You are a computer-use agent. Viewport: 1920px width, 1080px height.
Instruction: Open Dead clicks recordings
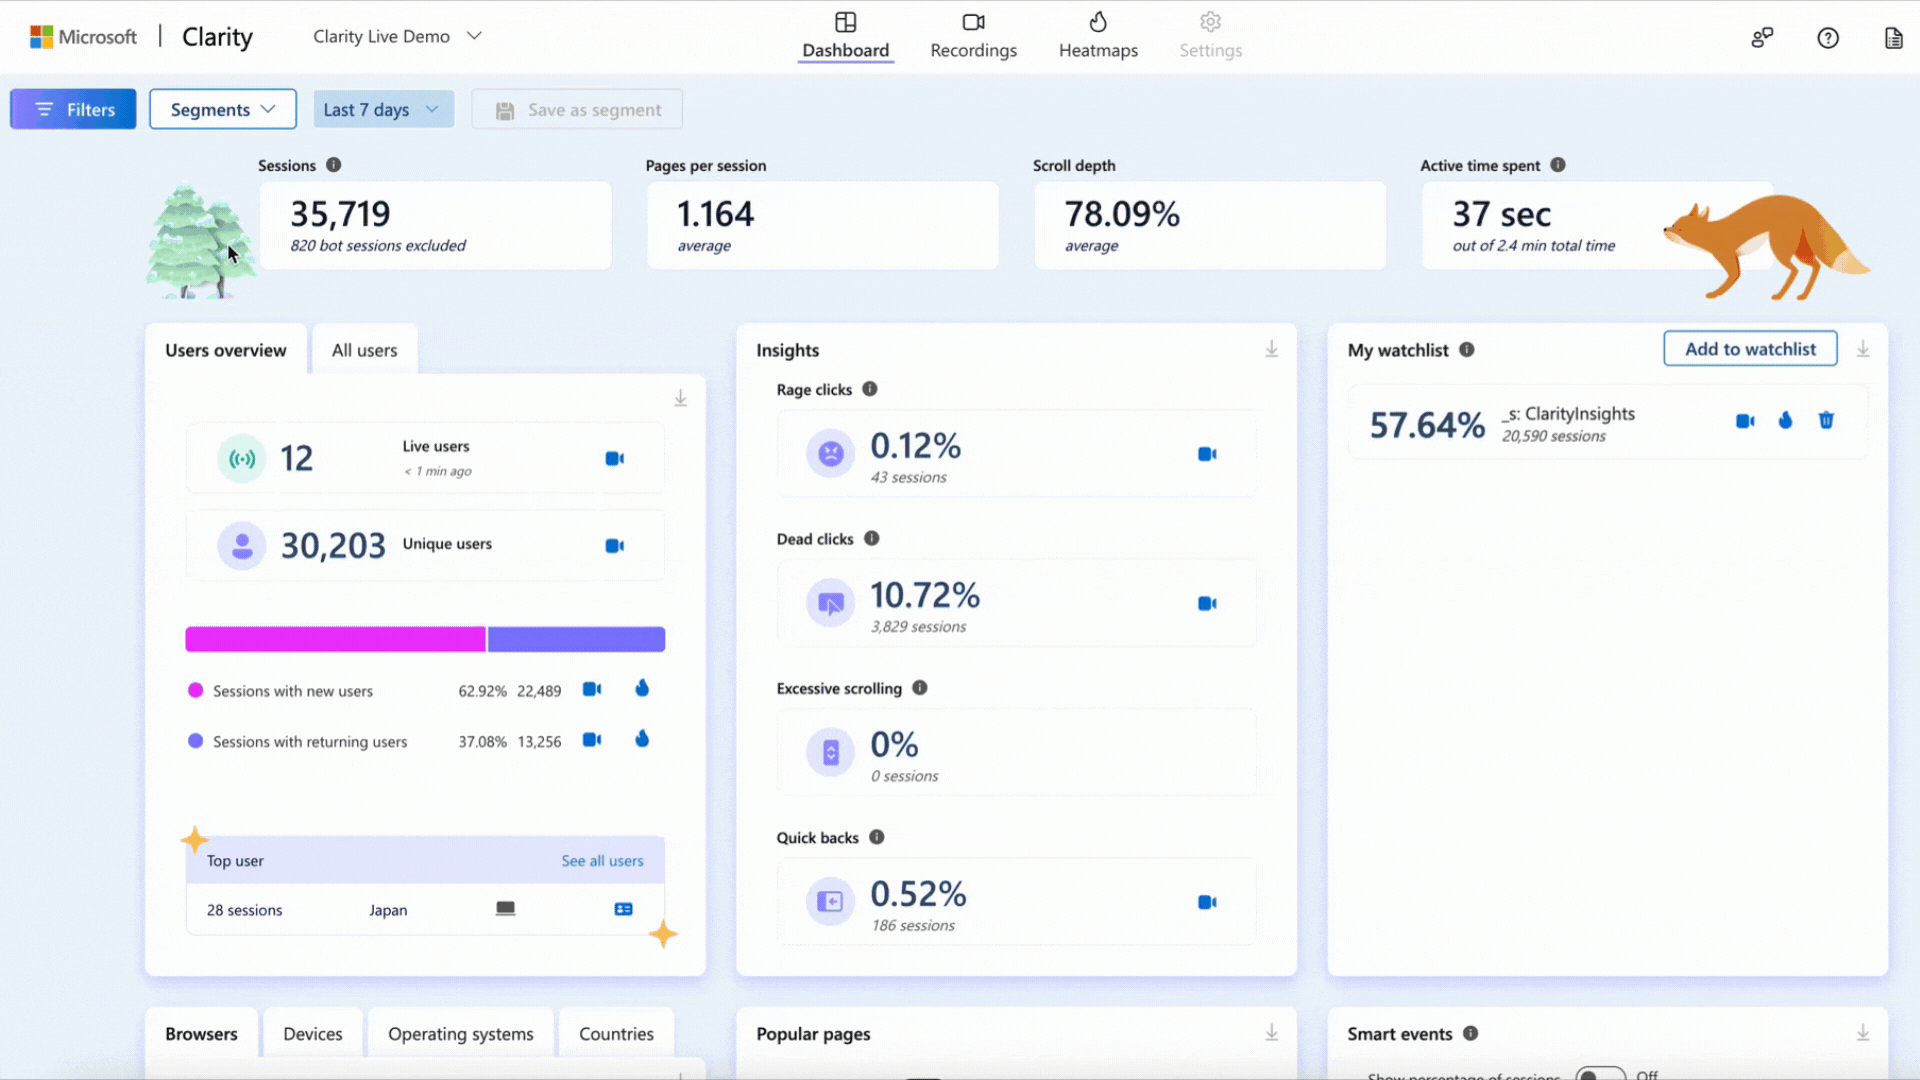coord(1207,604)
